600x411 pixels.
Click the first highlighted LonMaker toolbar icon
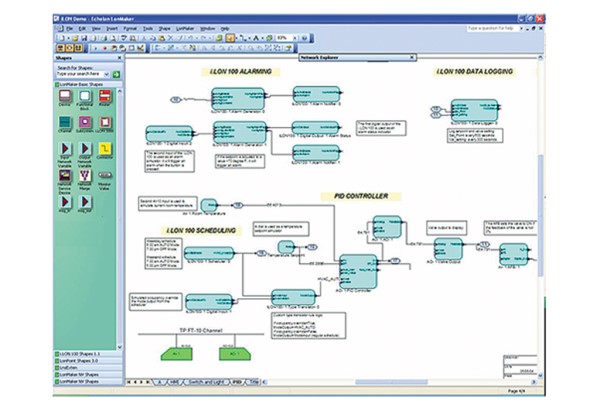[60, 48]
